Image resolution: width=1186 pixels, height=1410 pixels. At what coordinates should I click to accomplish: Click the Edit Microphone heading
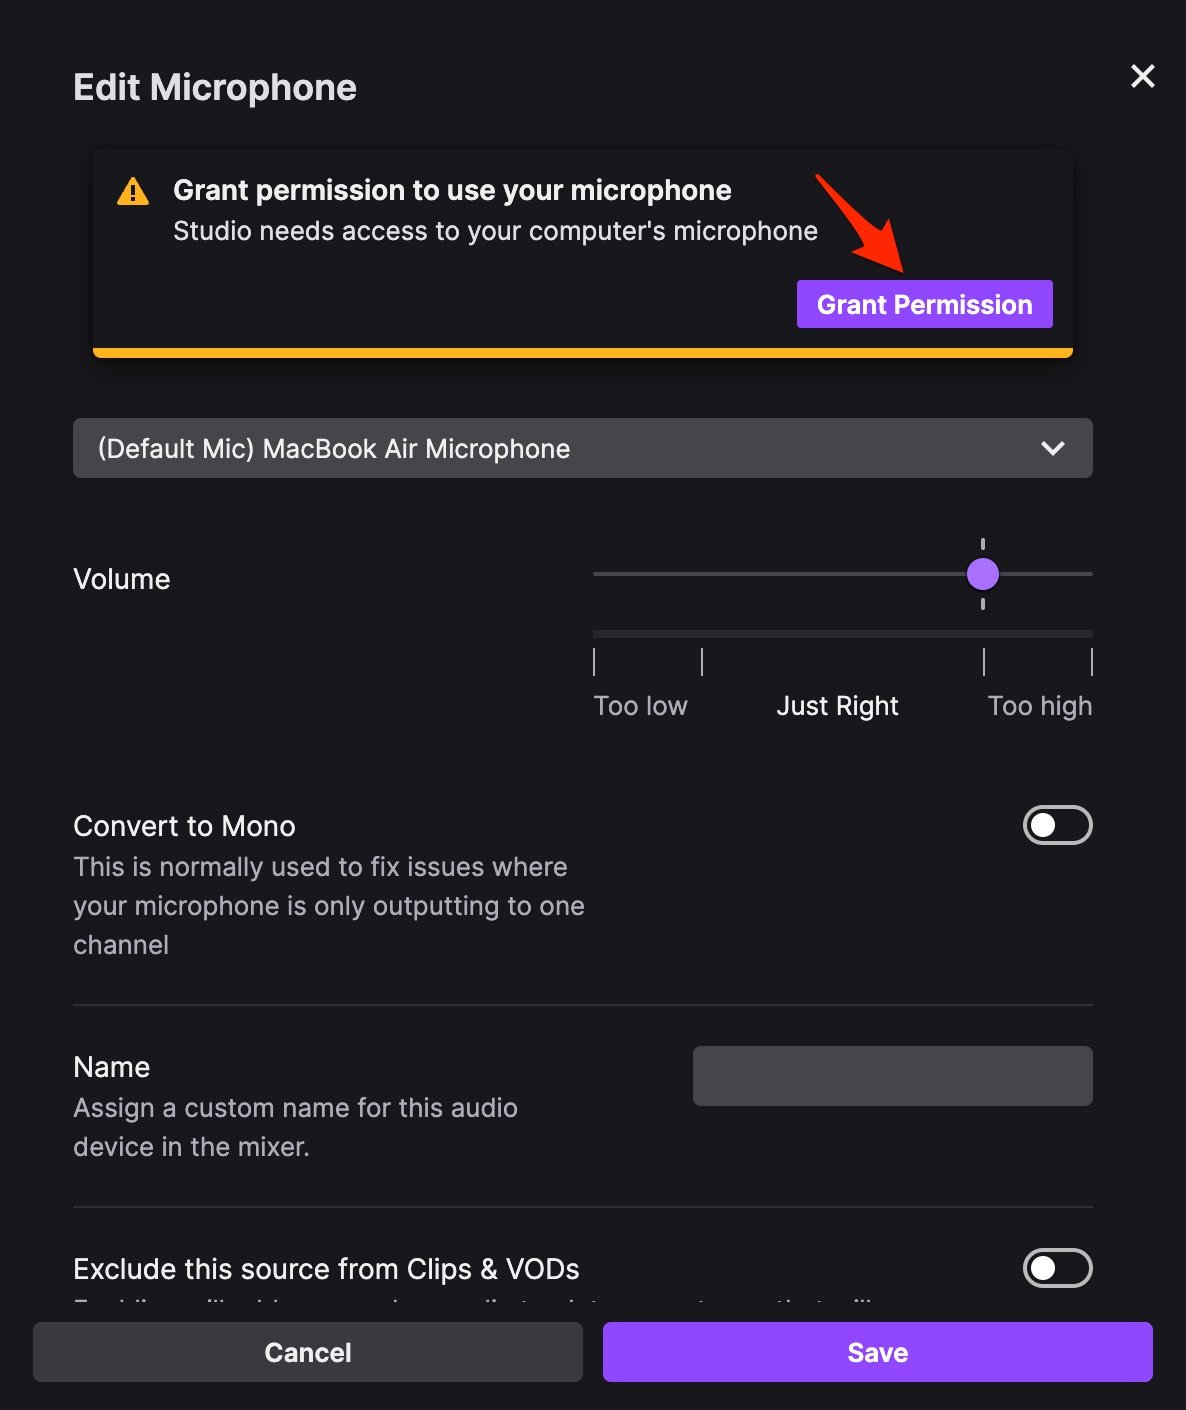[214, 87]
